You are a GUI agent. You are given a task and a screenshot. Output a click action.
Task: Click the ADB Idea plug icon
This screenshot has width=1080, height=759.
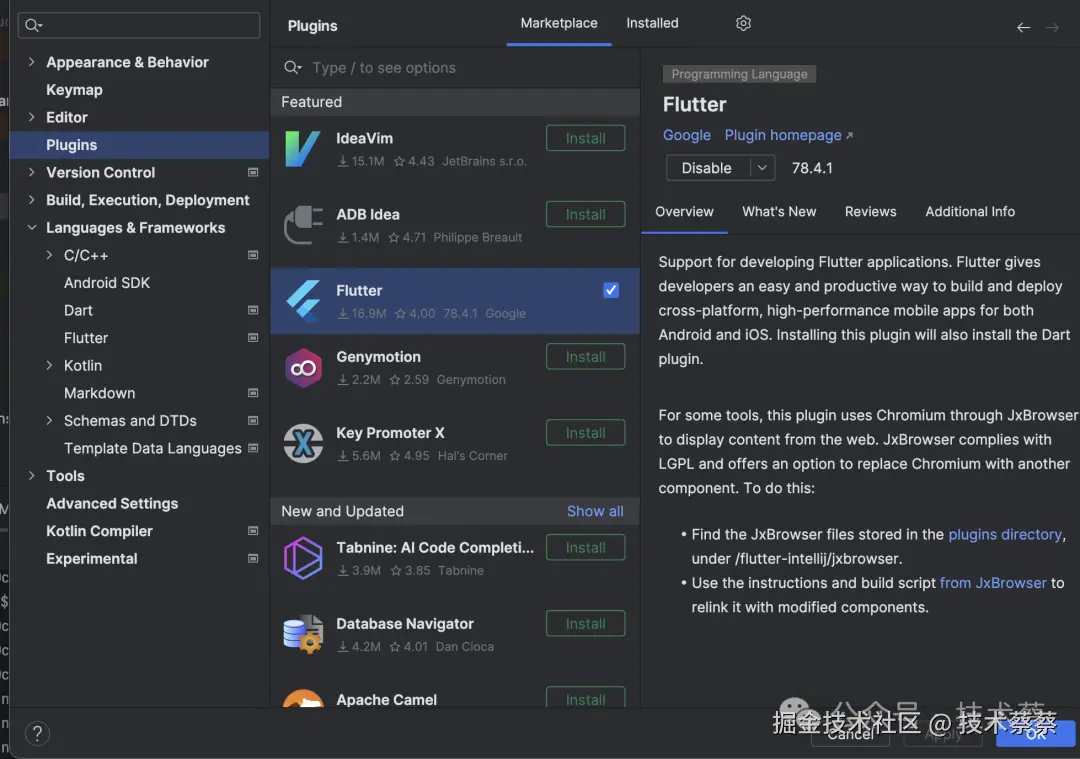click(303, 225)
